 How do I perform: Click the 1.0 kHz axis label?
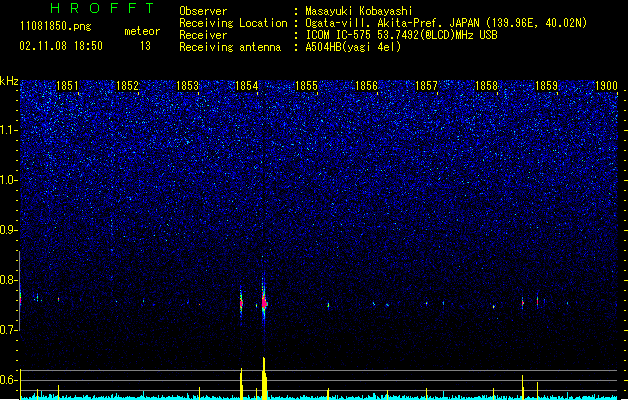click(x=9, y=180)
